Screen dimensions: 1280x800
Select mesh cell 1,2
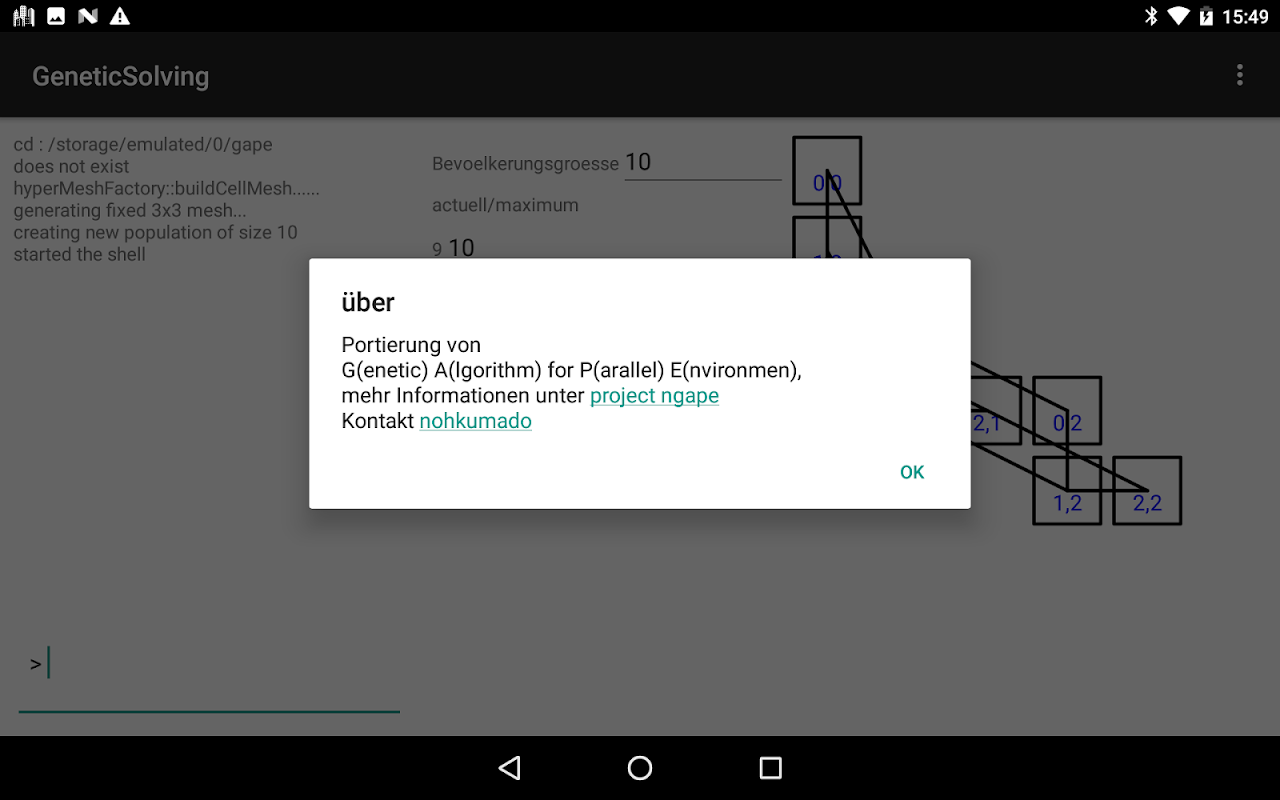click(1067, 491)
